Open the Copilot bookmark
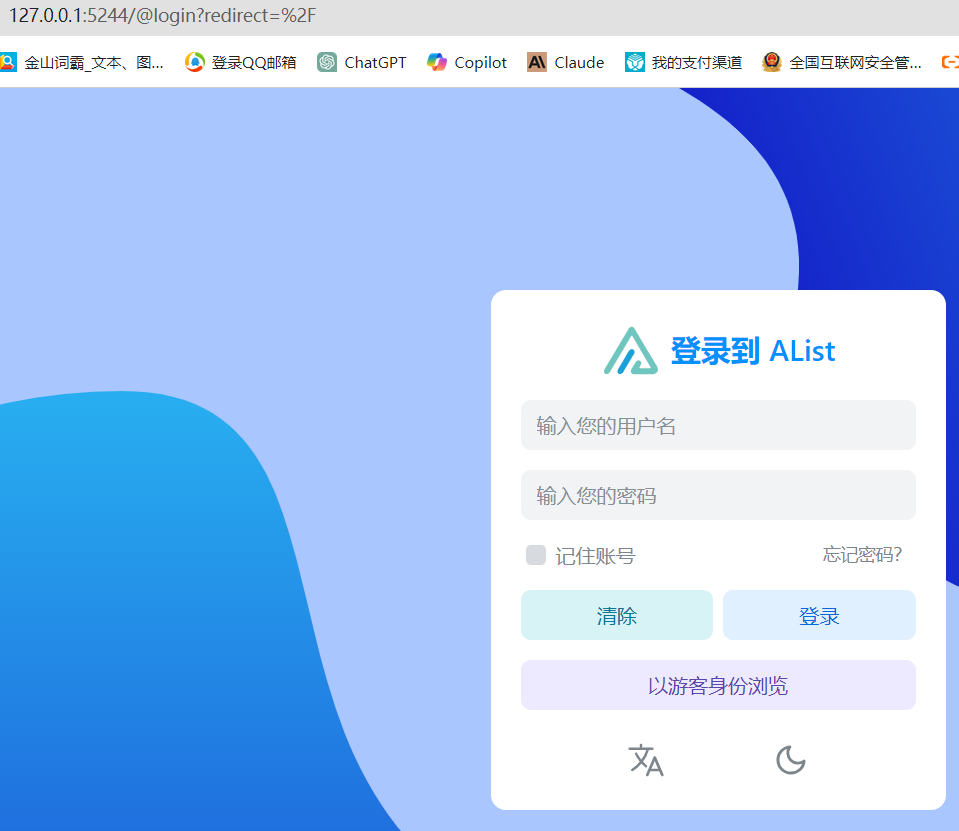The height and width of the screenshot is (831, 959). [x=467, y=62]
